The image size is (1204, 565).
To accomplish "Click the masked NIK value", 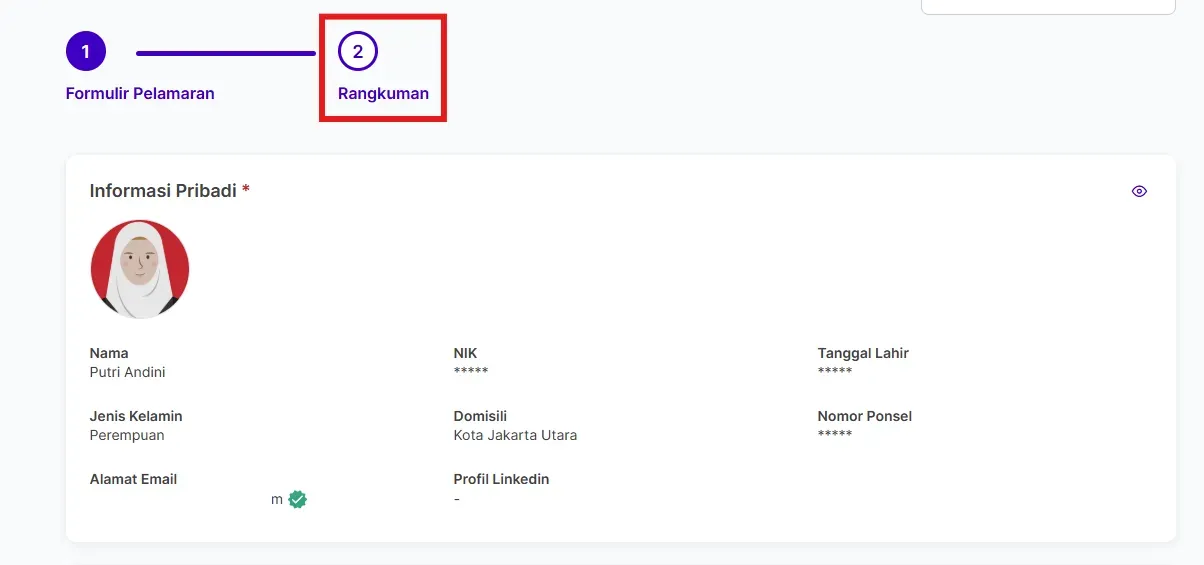I will (471, 372).
